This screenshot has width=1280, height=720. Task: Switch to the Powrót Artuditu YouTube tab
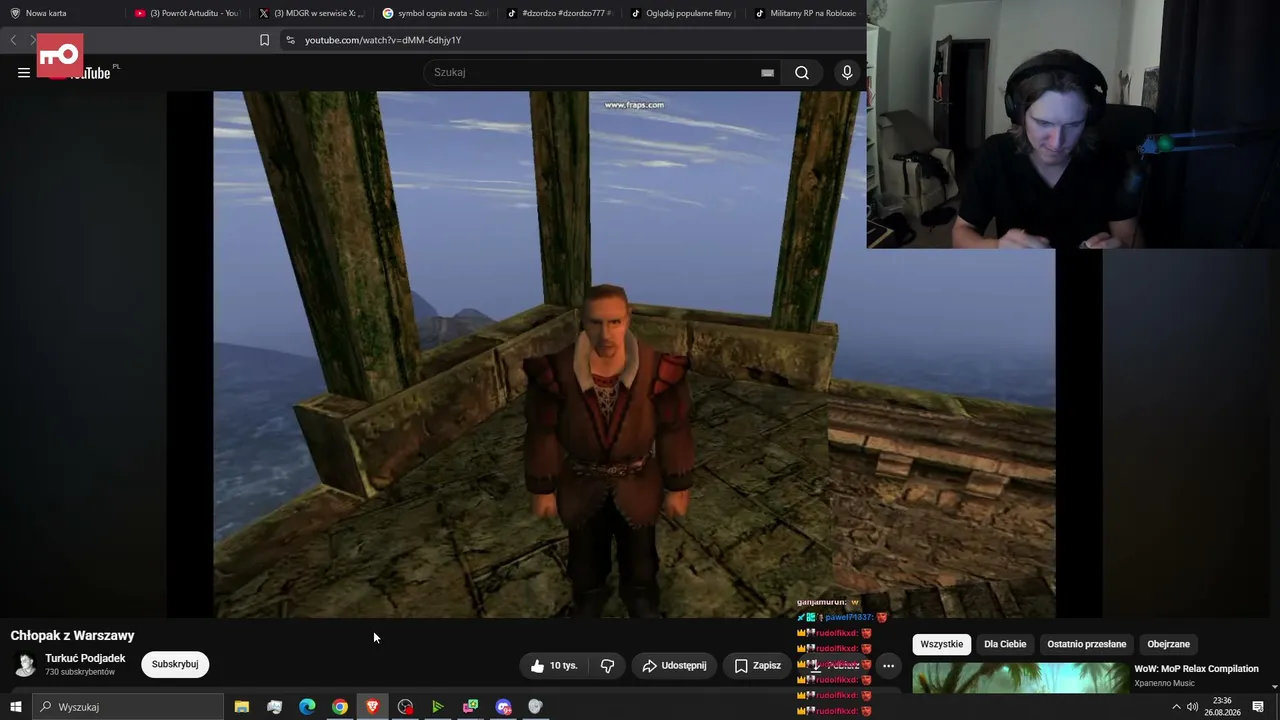187,13
